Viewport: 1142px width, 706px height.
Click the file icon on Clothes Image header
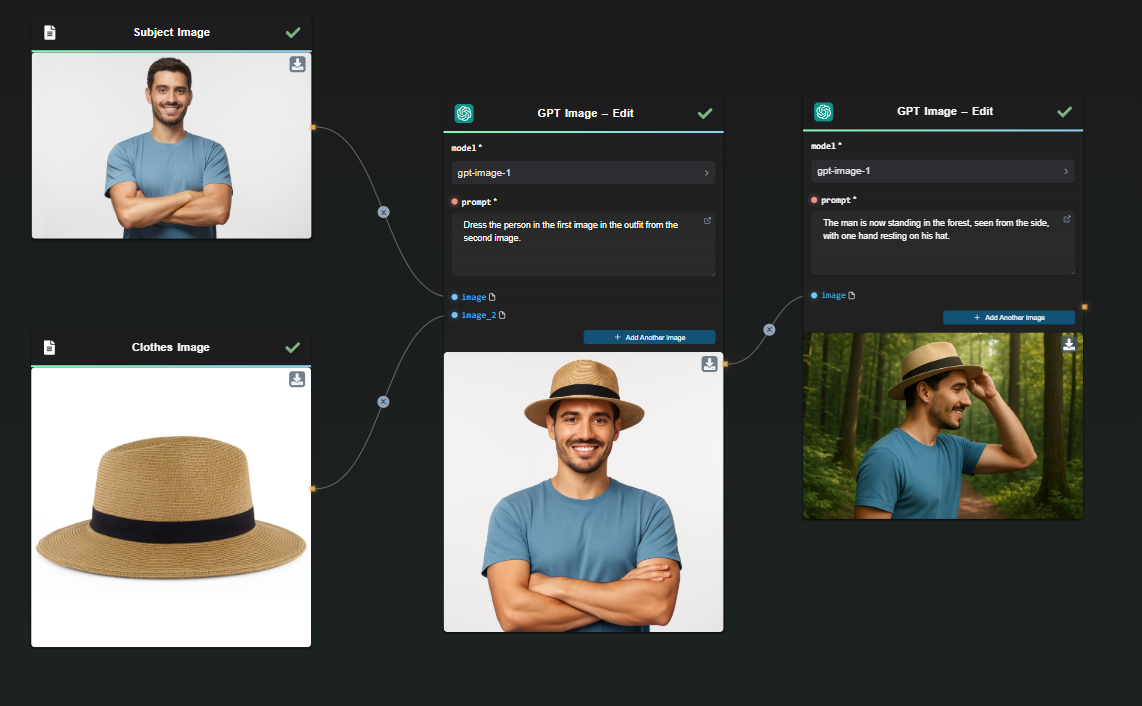[50, 348]
